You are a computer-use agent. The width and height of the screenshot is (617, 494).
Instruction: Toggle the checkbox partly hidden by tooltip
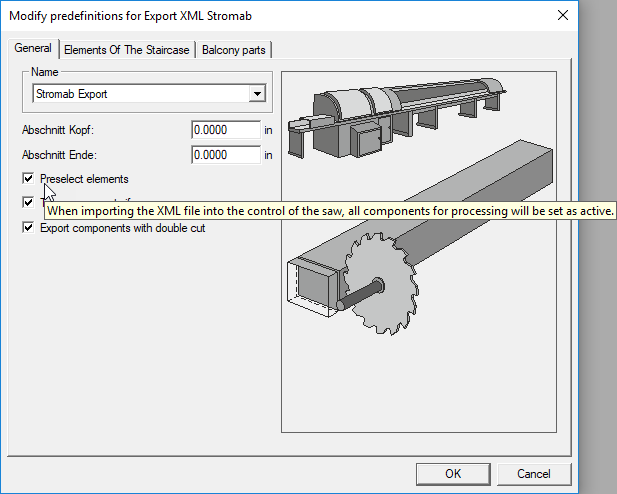click(x=28, y=203)
